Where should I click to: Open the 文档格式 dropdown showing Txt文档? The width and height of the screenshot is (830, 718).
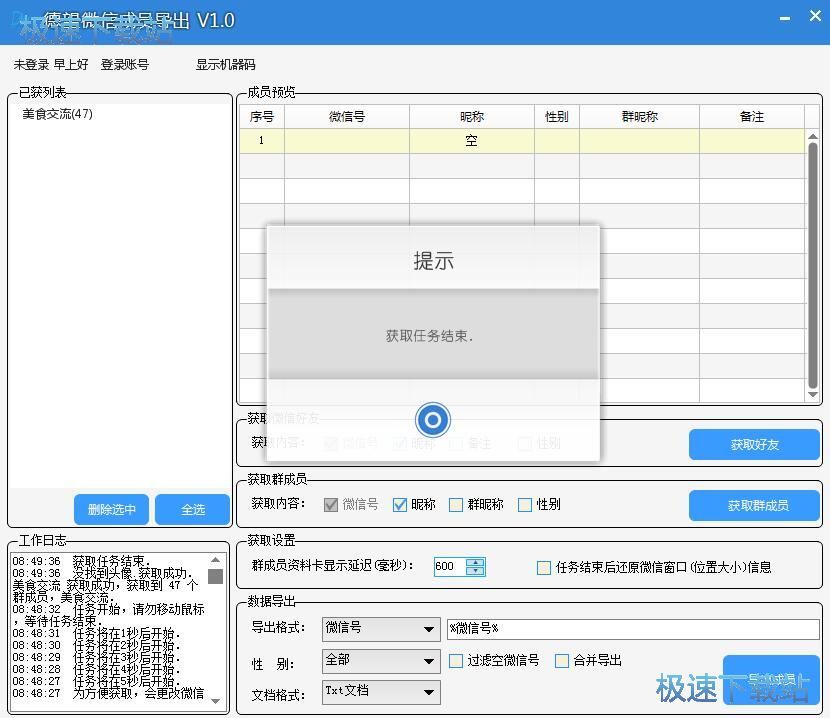tap(429, 692)
